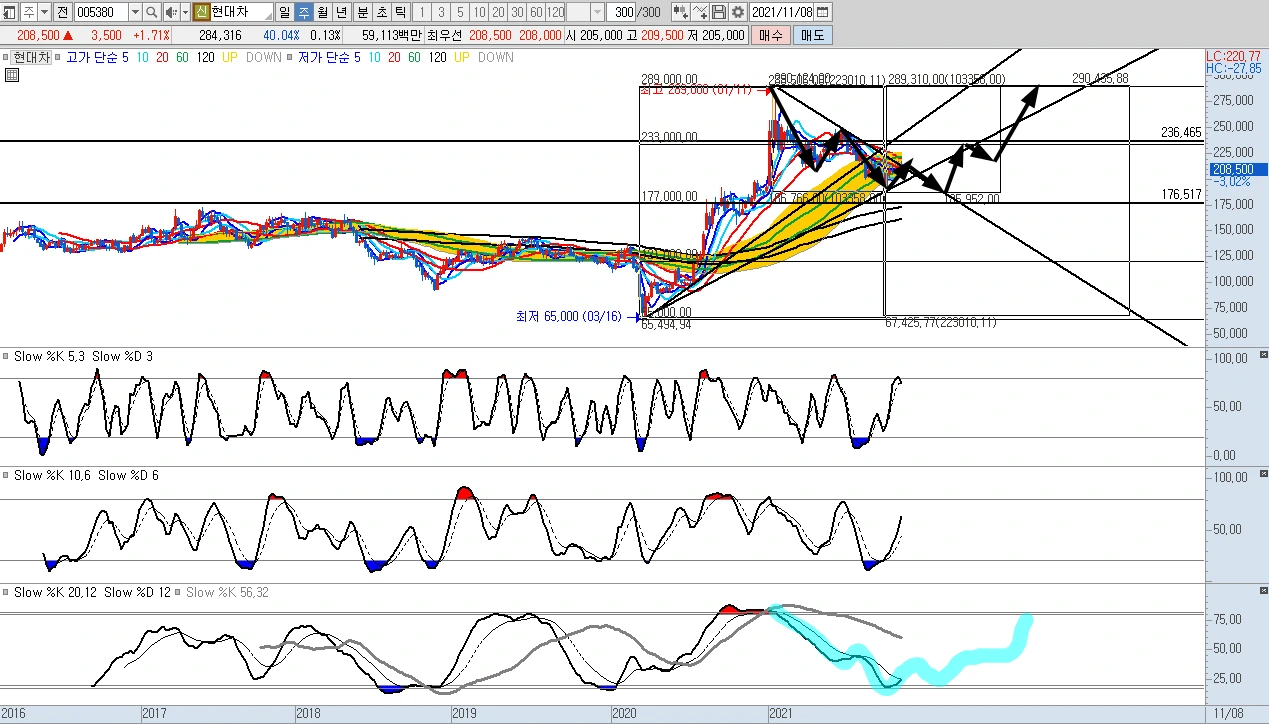Click the 저가 단순 legend text
1269x724 pixels.
point(325,57)
